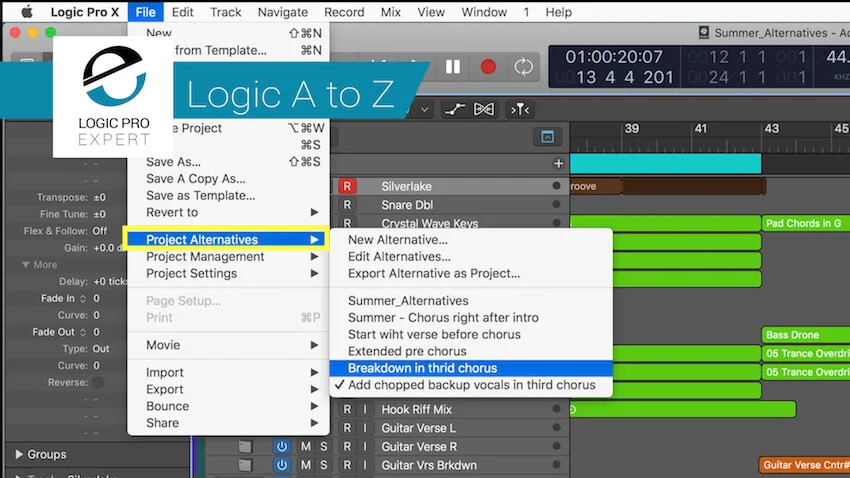The height and width of the screenshot is (478, 850).
Task: Open the Project Settings submenu
Action: coord(228,273)
